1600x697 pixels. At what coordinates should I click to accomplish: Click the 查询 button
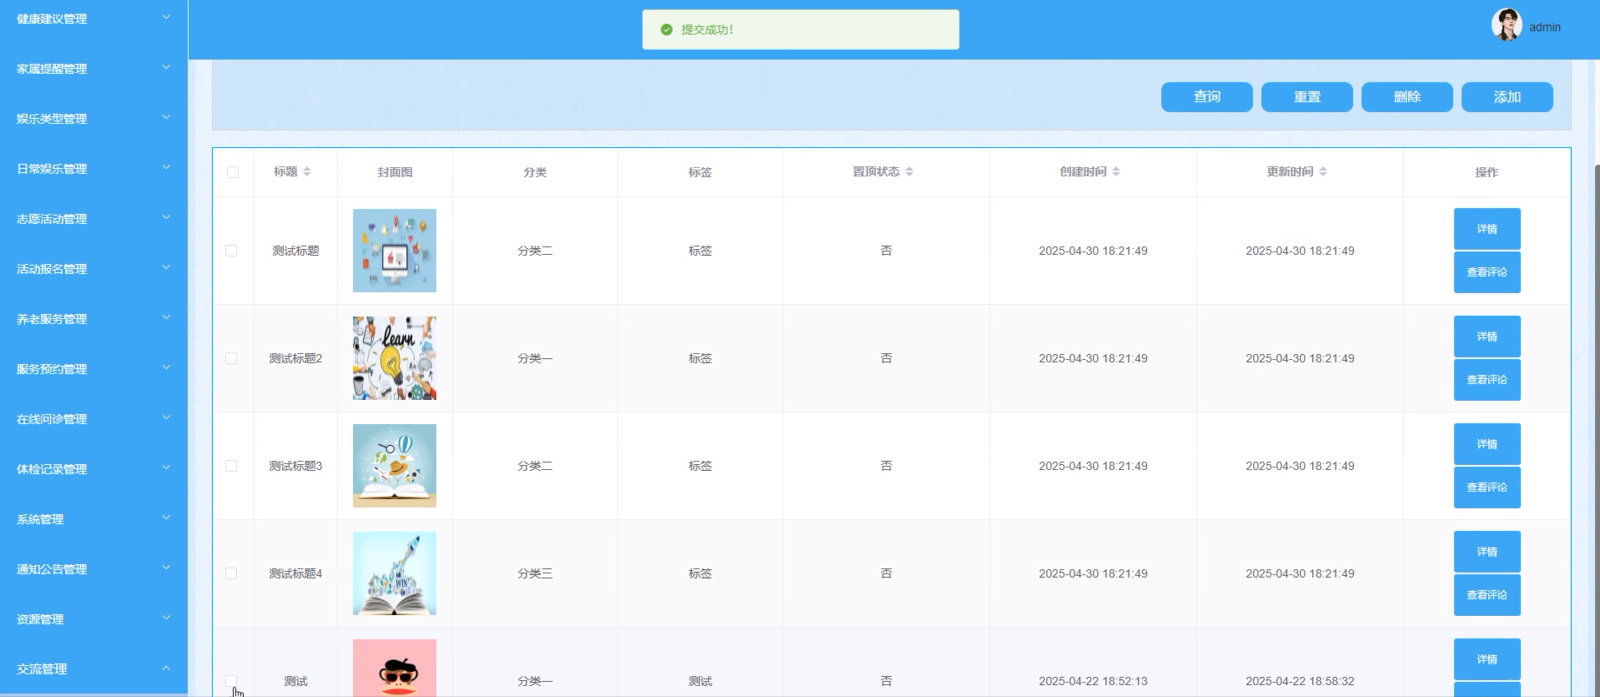click(1207, 97)
